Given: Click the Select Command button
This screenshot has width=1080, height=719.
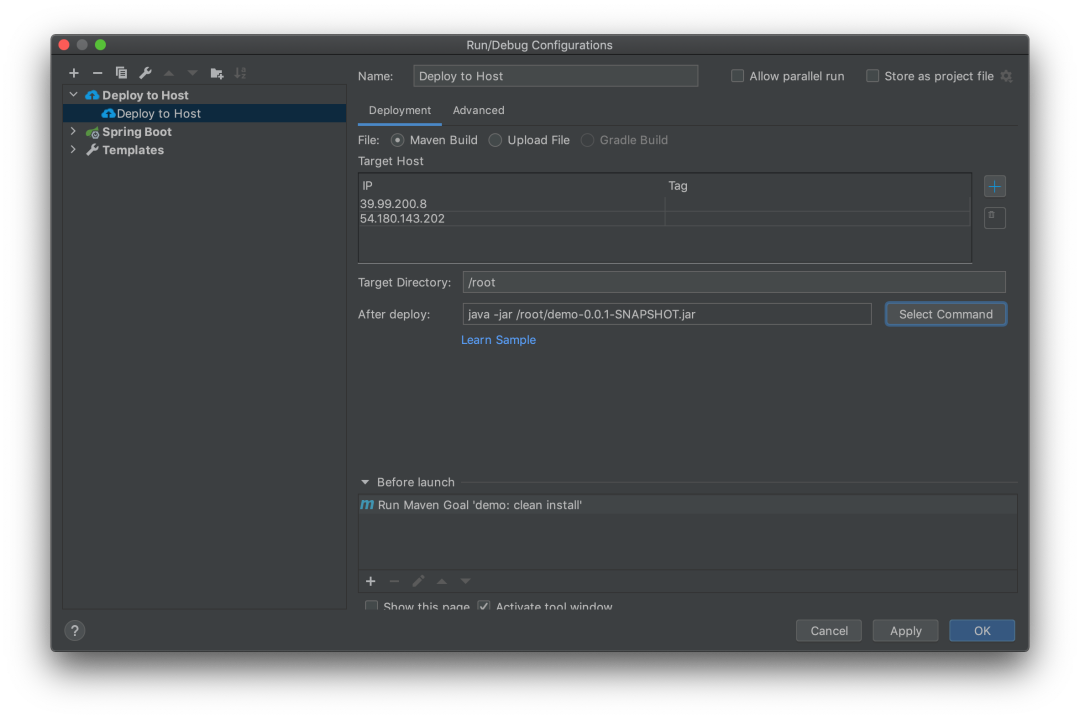Looking at the screenshot, I should coord(945,314).
